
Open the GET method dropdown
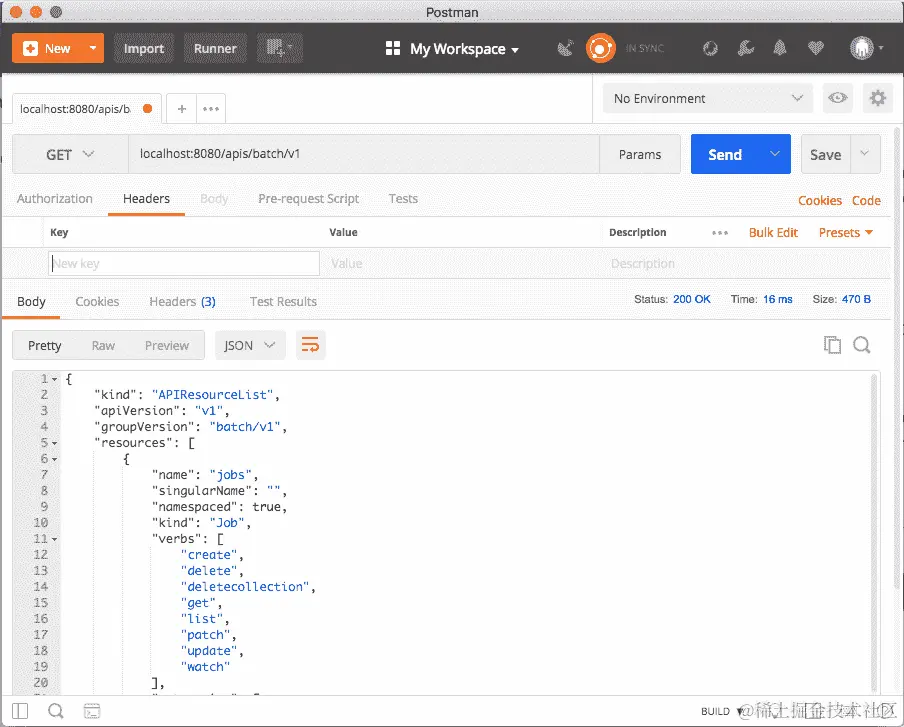click(70, 155)
